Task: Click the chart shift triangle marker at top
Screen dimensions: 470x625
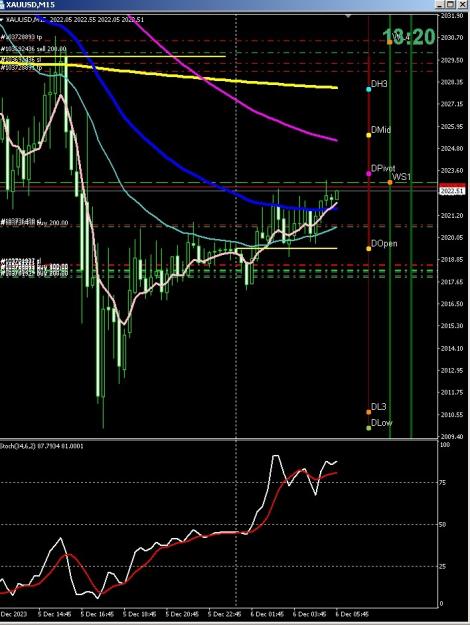Action: pyautogui.click(x=348, y=16)
